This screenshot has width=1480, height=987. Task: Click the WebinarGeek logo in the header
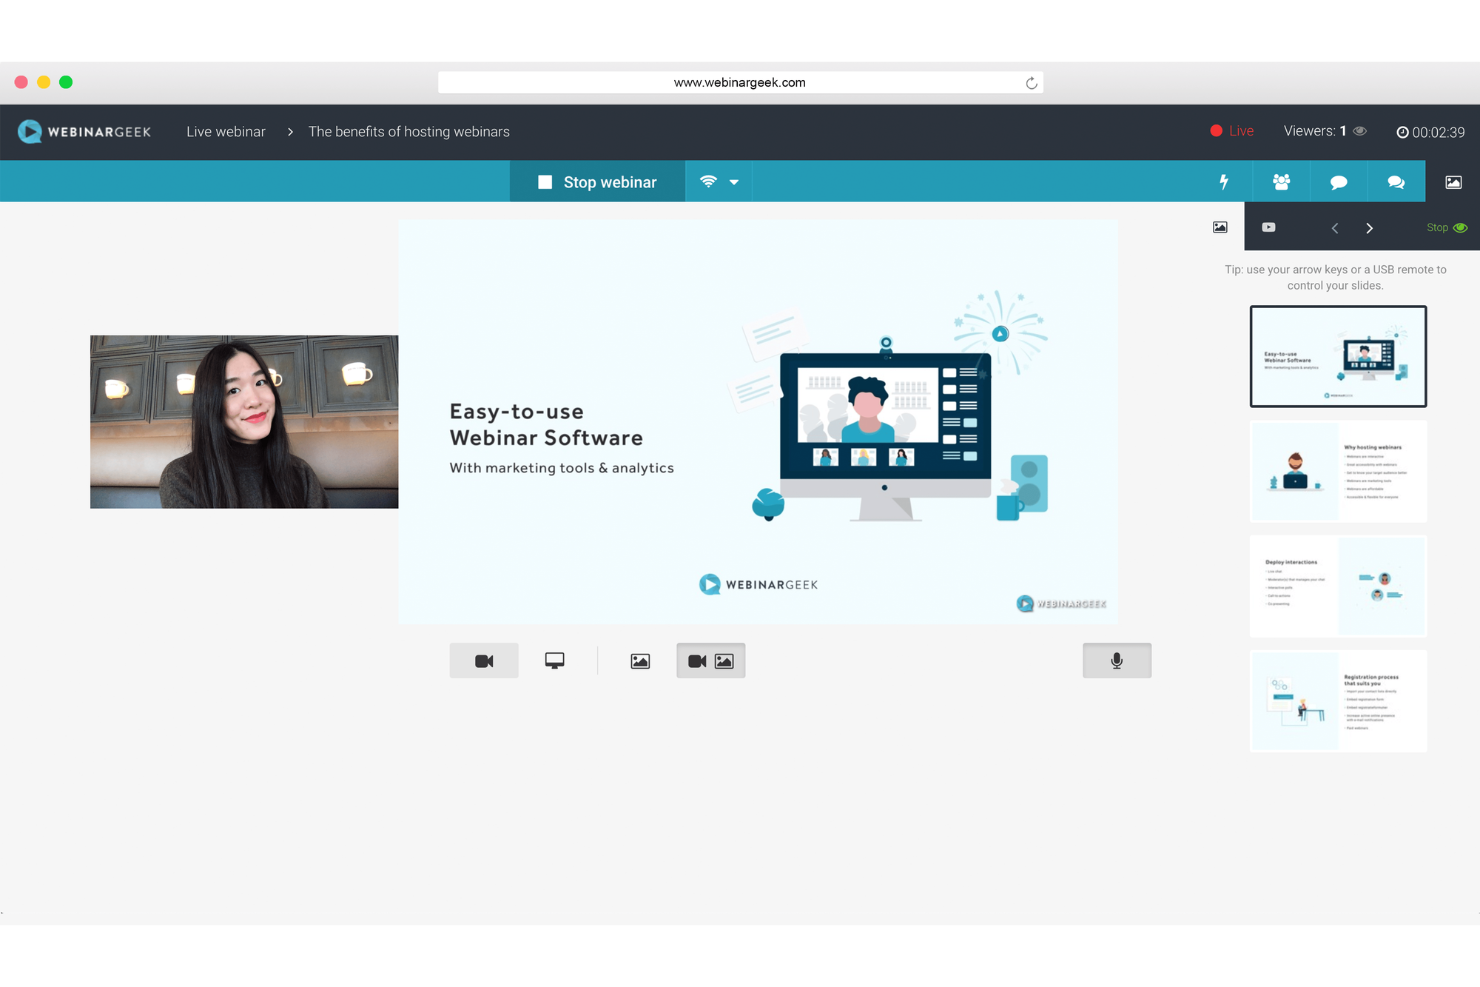84,131
